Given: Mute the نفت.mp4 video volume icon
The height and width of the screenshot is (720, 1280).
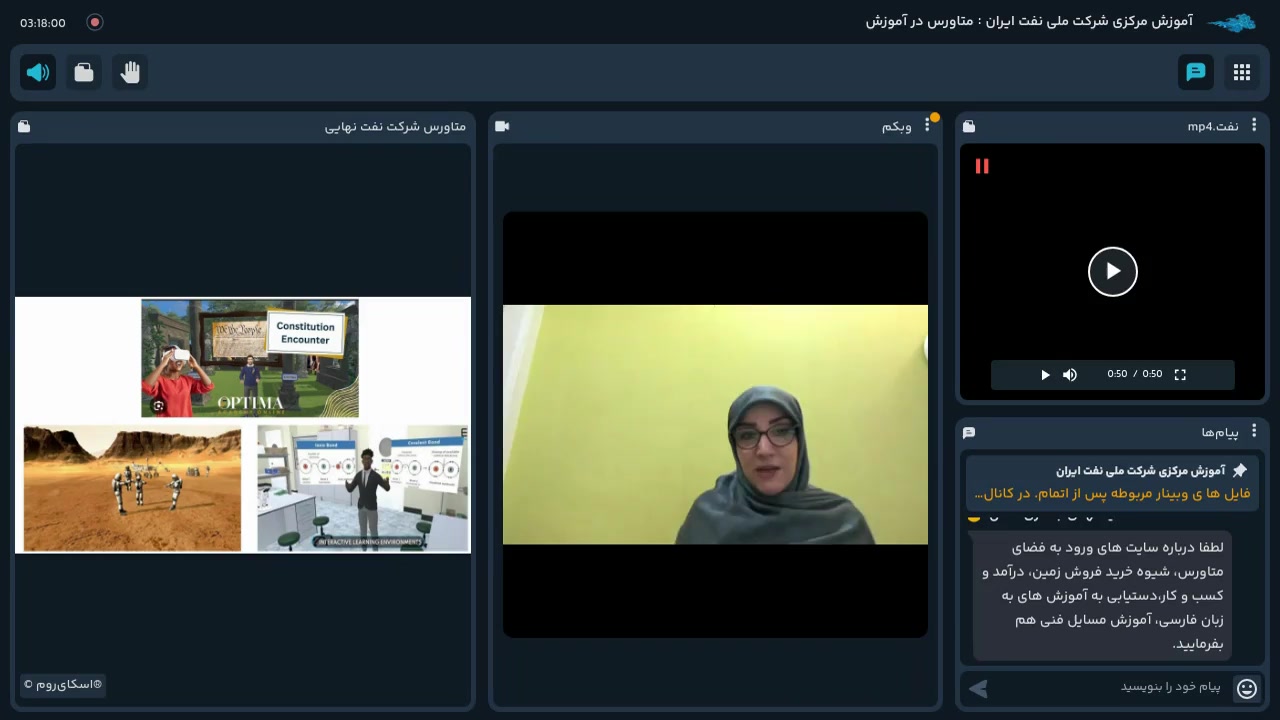Looking at the screenshot, I should point(1070,375).
